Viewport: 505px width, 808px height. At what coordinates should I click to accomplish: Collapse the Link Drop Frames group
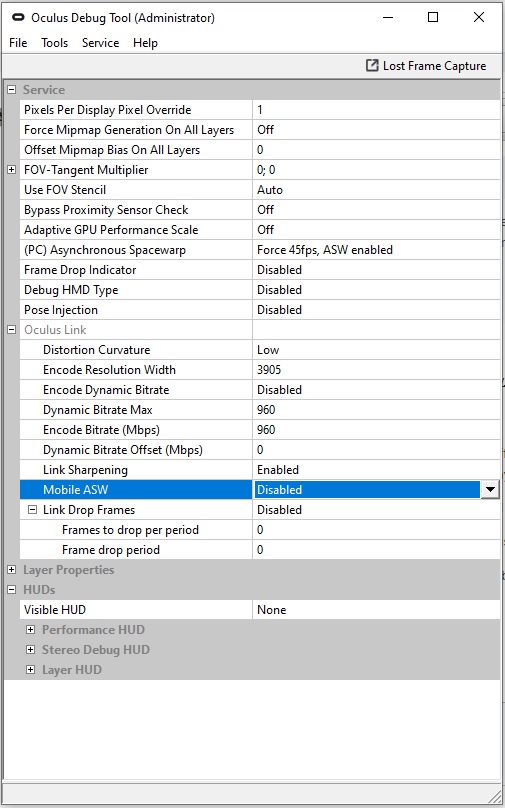[32, 510]
